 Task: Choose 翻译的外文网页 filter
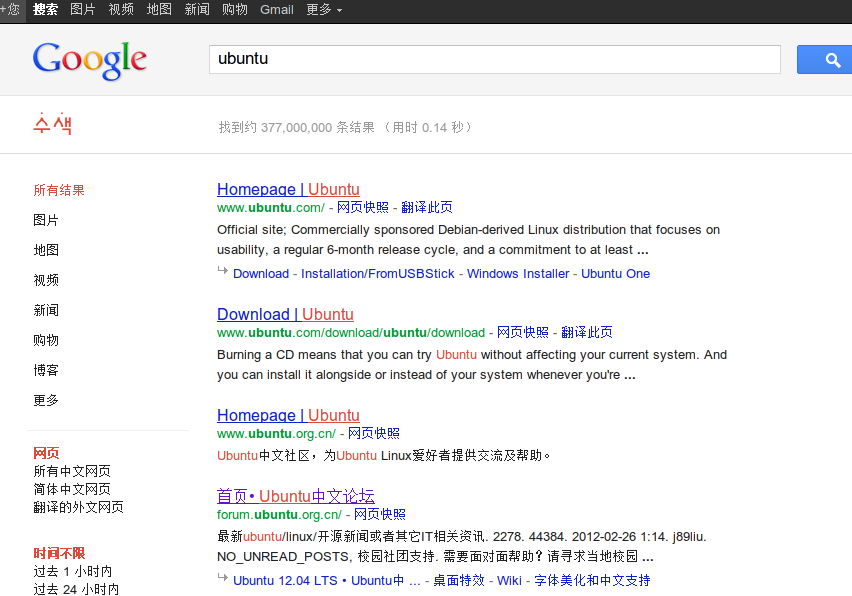(78, 507)
